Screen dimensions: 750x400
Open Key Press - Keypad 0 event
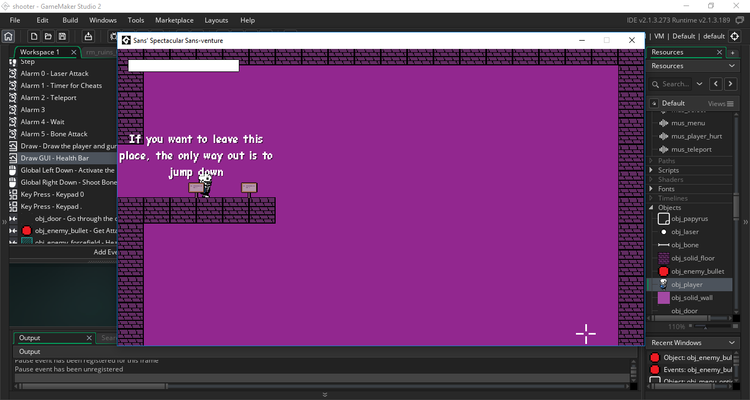(52, 194)
